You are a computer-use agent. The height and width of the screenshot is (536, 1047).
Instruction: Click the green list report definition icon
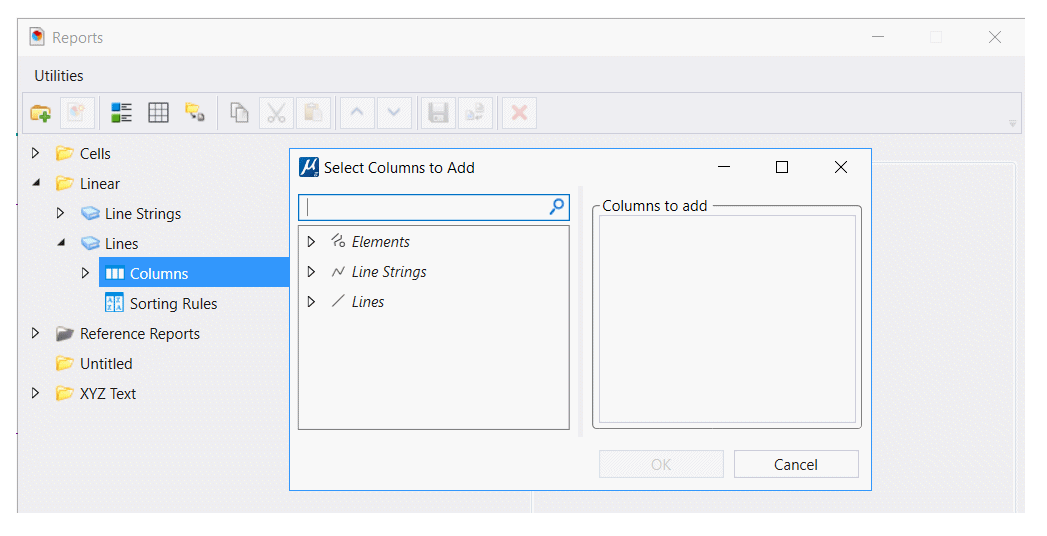click(122, 113)
